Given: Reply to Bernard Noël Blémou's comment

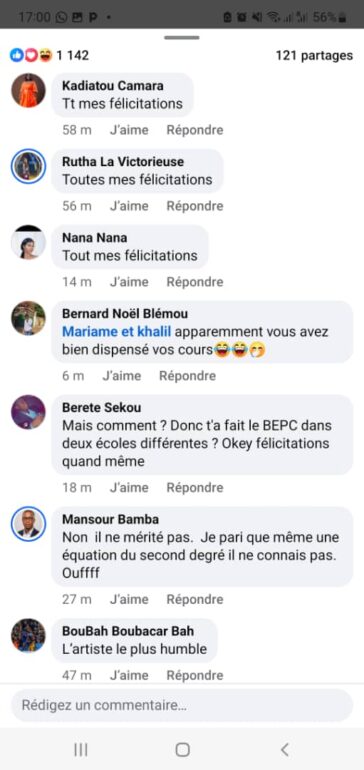Looking at the screenshot, I should [188, 376].
